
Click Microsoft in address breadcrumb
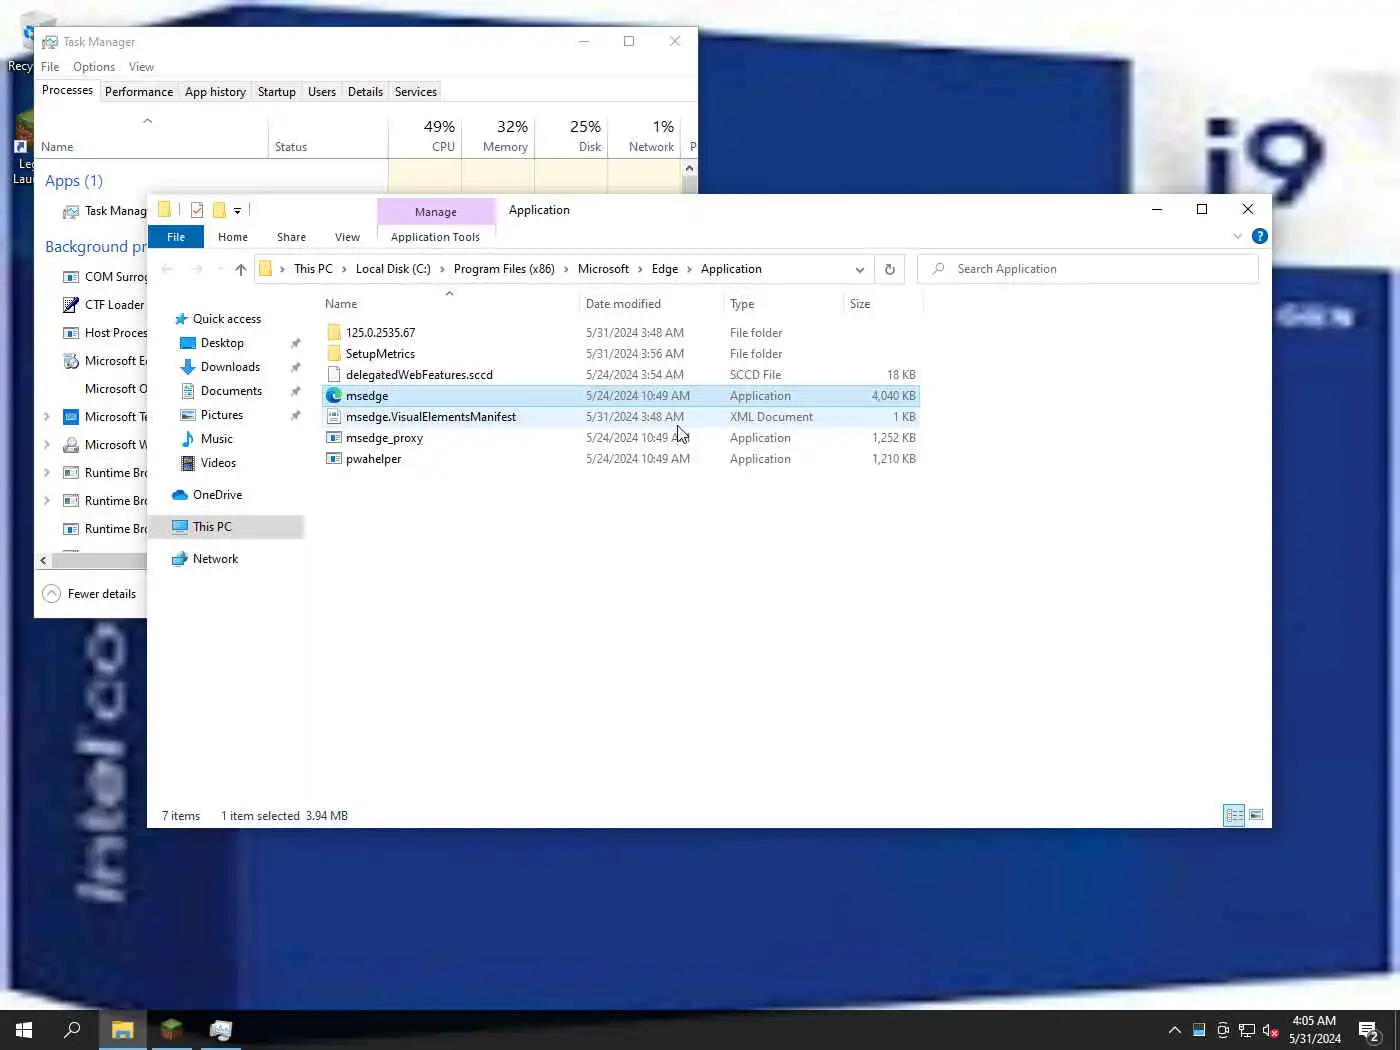(603, 269)
